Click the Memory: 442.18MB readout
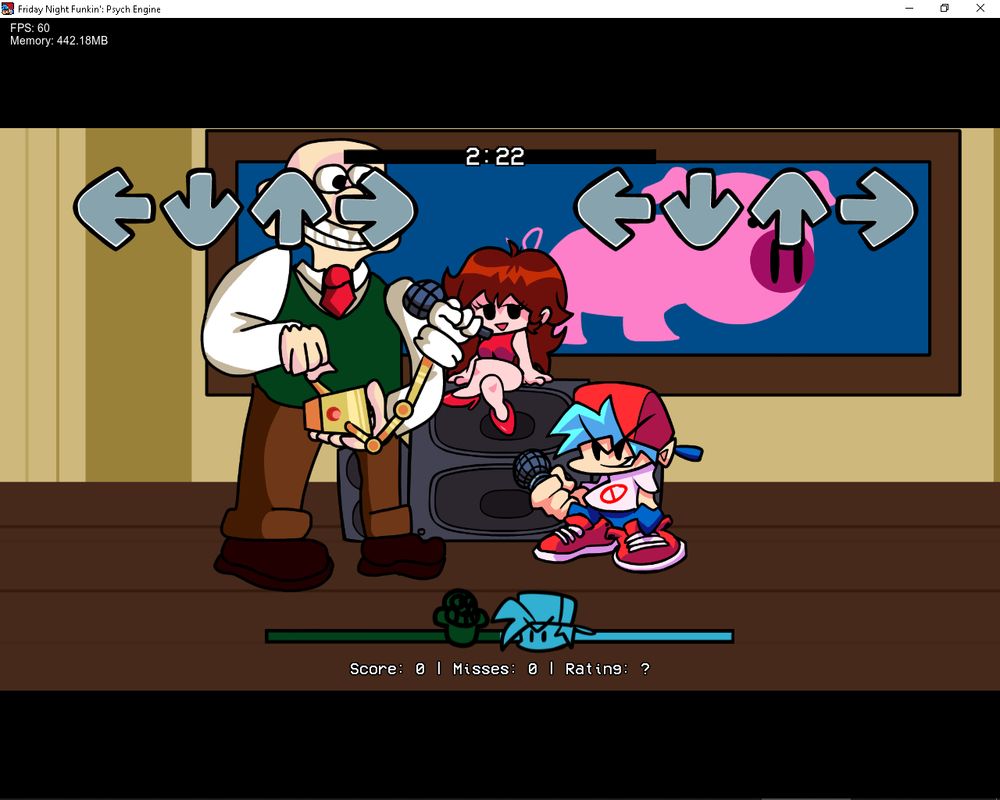The width and height of the screenshot is (1000, 800). [59, 41]
